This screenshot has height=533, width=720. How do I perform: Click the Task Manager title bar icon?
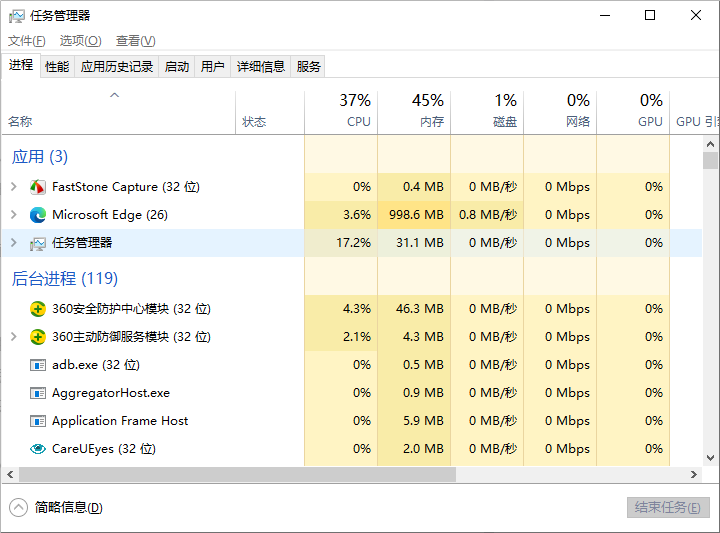pyautogui.click(x=17, y=16)
